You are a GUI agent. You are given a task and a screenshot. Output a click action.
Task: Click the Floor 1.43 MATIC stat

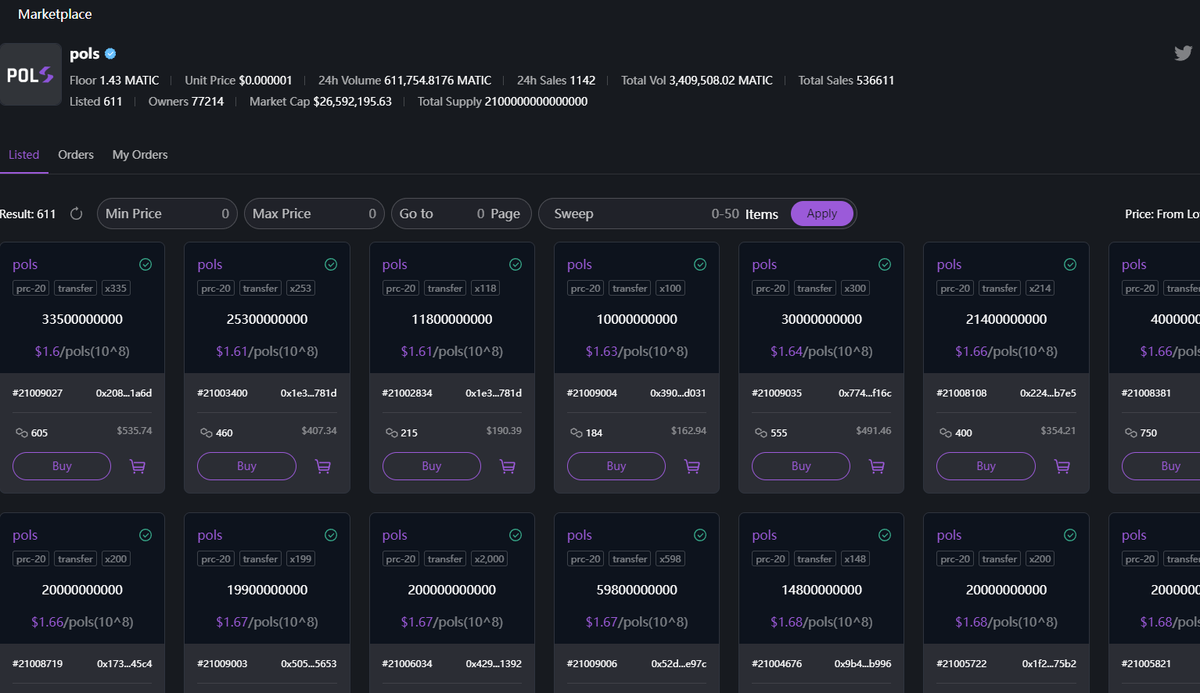click(x=114, y=80)
